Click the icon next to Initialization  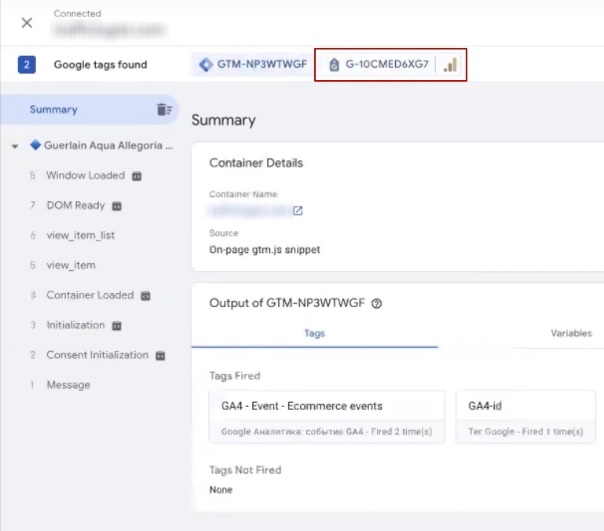(x=116, y=326)
